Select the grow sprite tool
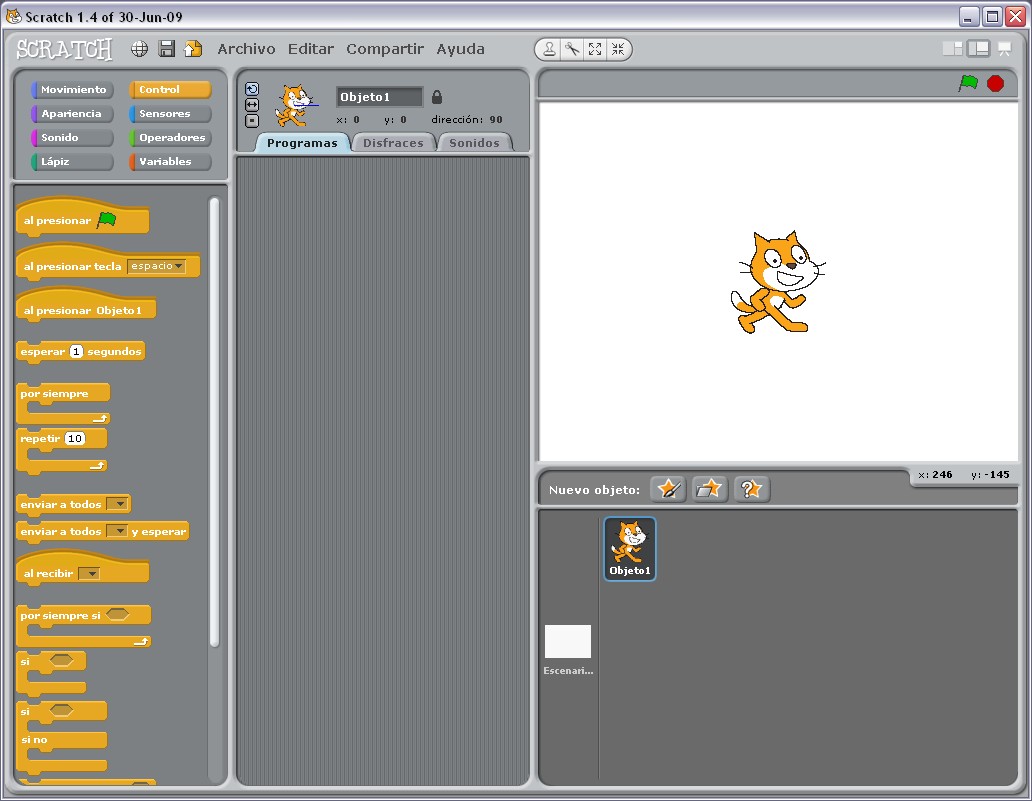Image resolution: width=1032 pixels, height=801 pixels. coord(595,49)
